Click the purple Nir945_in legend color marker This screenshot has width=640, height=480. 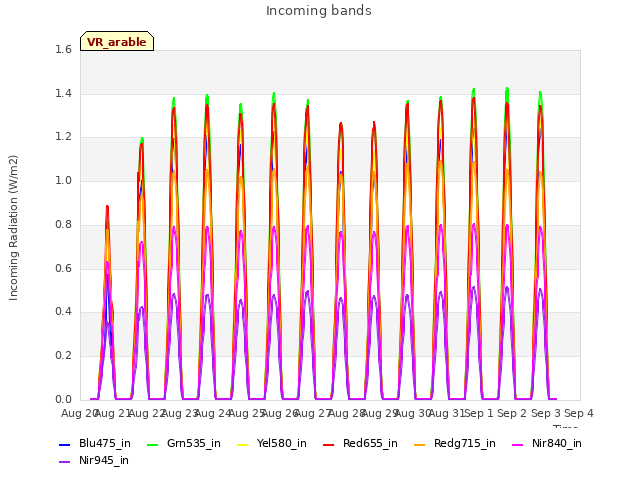tap(65, 462)
